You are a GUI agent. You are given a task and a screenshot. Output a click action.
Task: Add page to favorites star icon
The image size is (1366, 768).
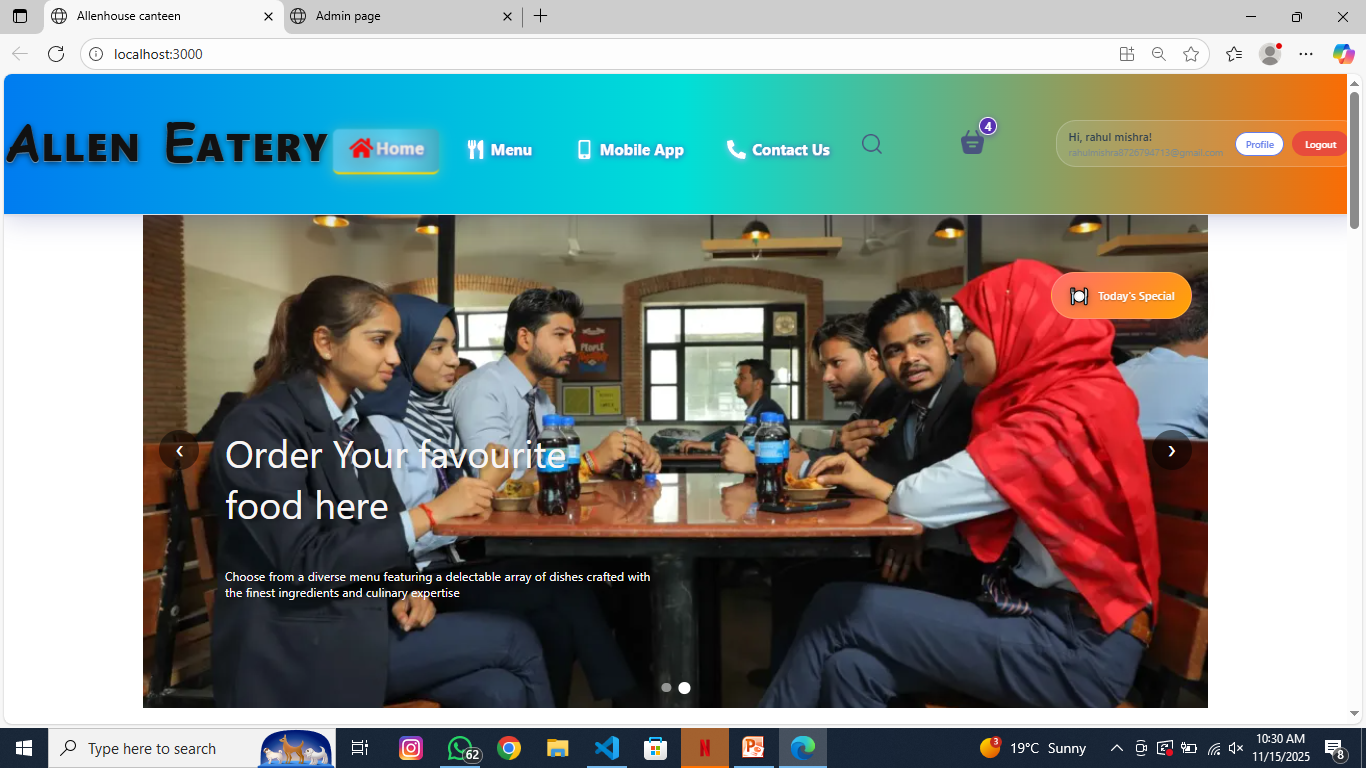pyautogui.click(x=1190, y=54)
